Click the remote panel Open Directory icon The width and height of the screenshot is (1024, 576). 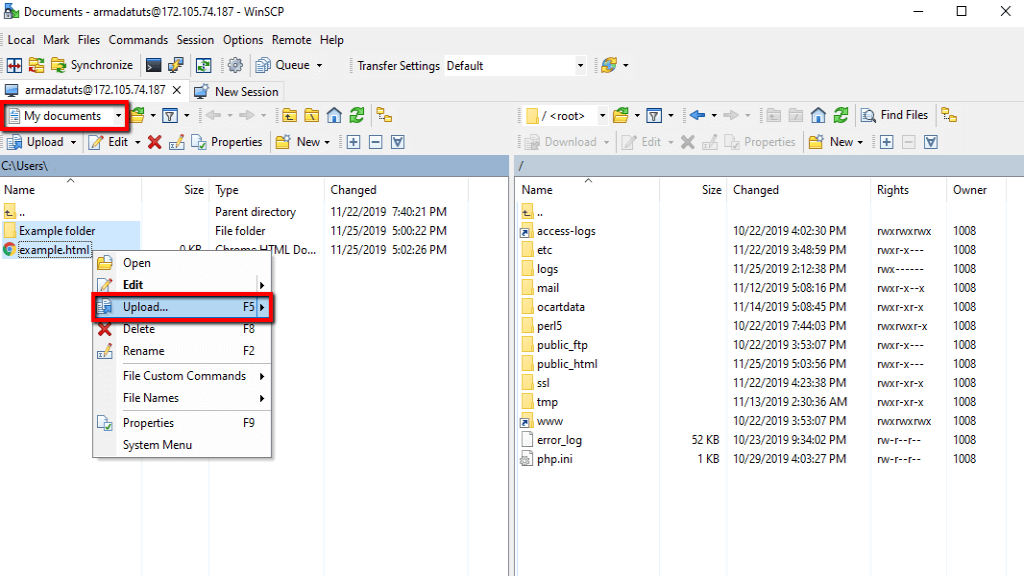[621, 116]
